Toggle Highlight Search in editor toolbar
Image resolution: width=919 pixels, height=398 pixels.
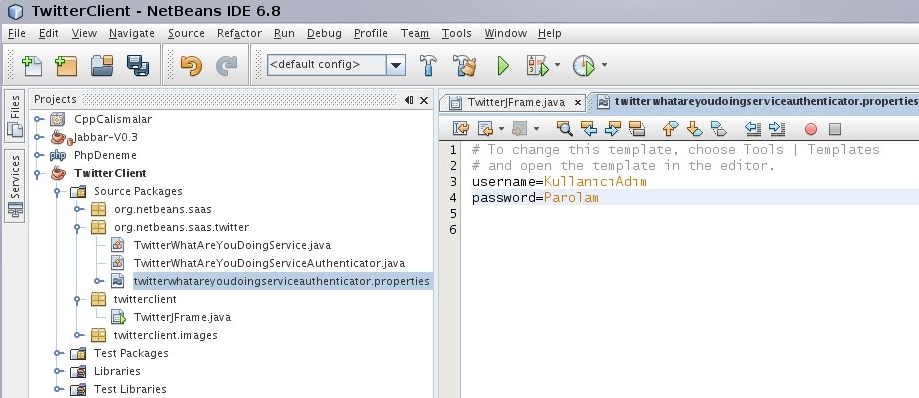coord(637,128)
